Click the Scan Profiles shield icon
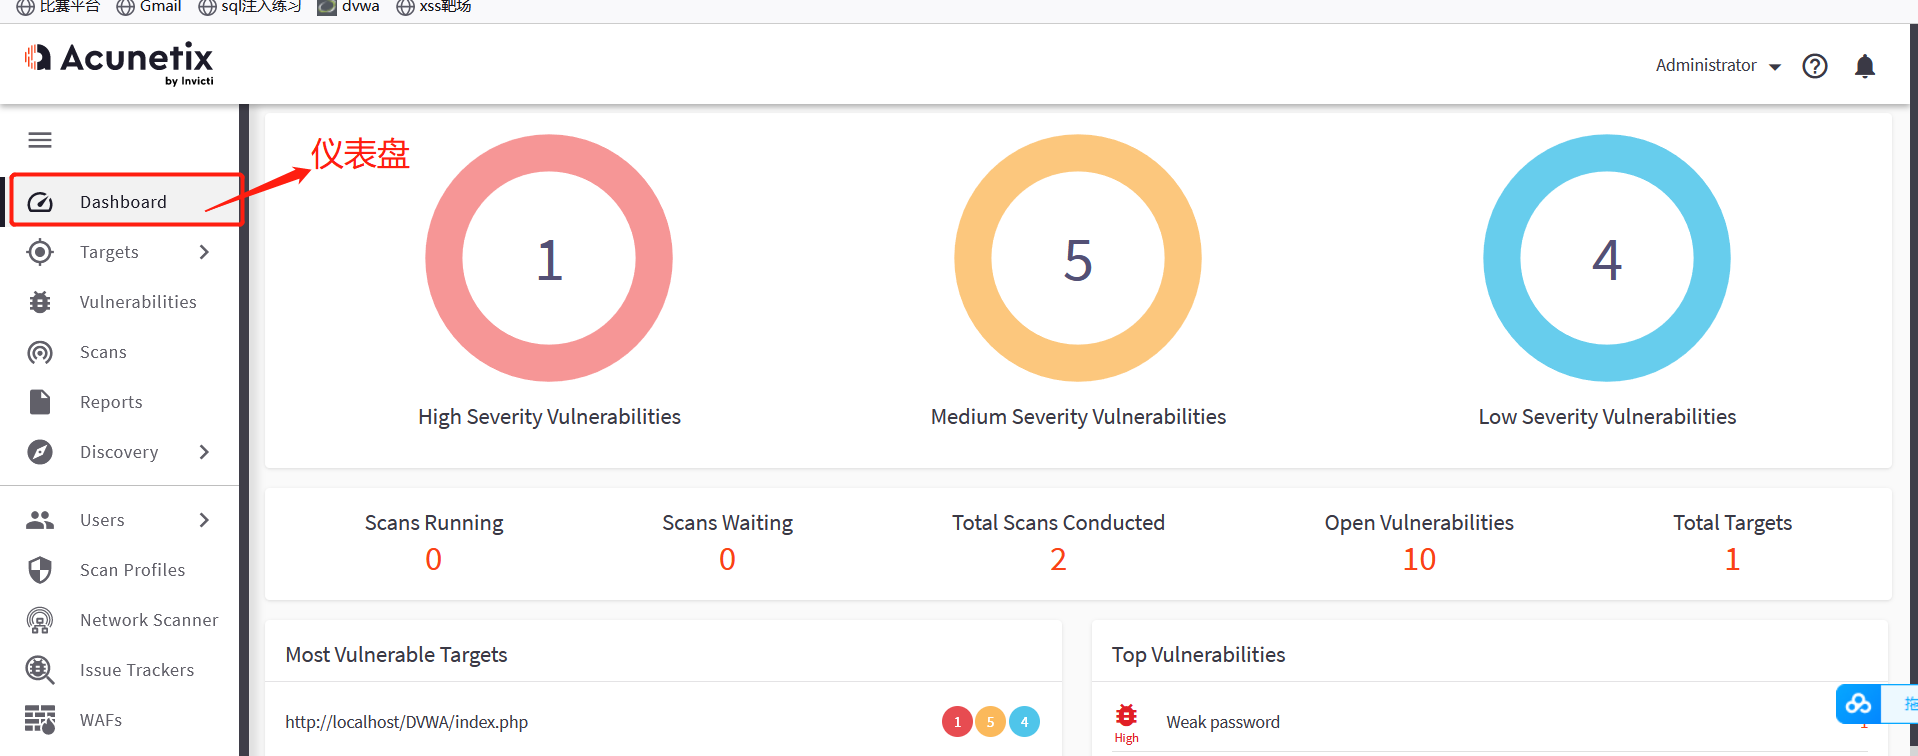The height and width of the screenshot is (756, 1918). click(40, 570)
